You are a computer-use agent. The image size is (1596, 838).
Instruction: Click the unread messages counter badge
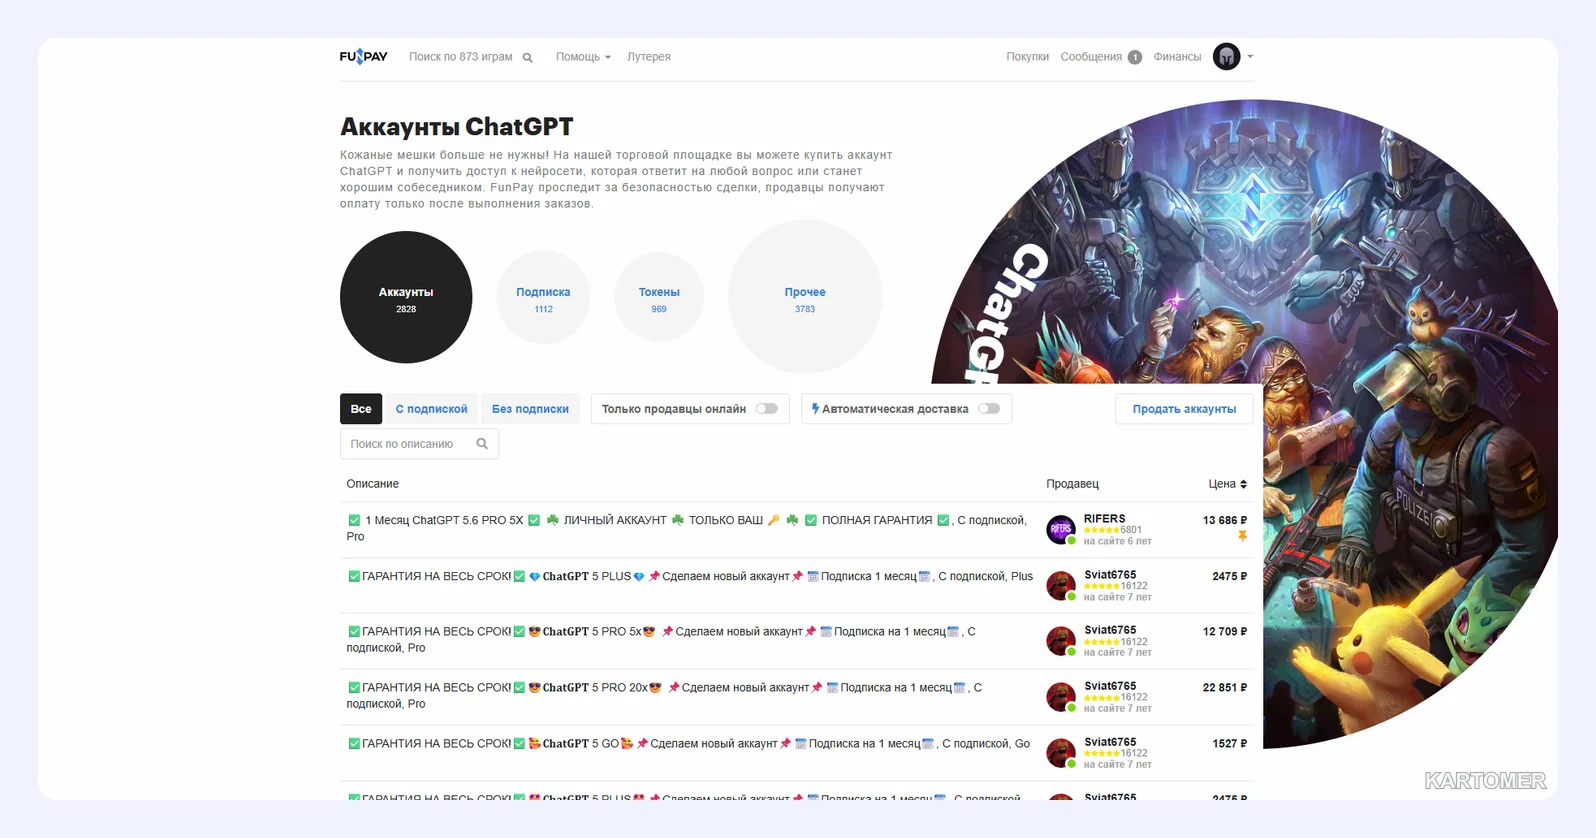click(x=1135, y=57)
